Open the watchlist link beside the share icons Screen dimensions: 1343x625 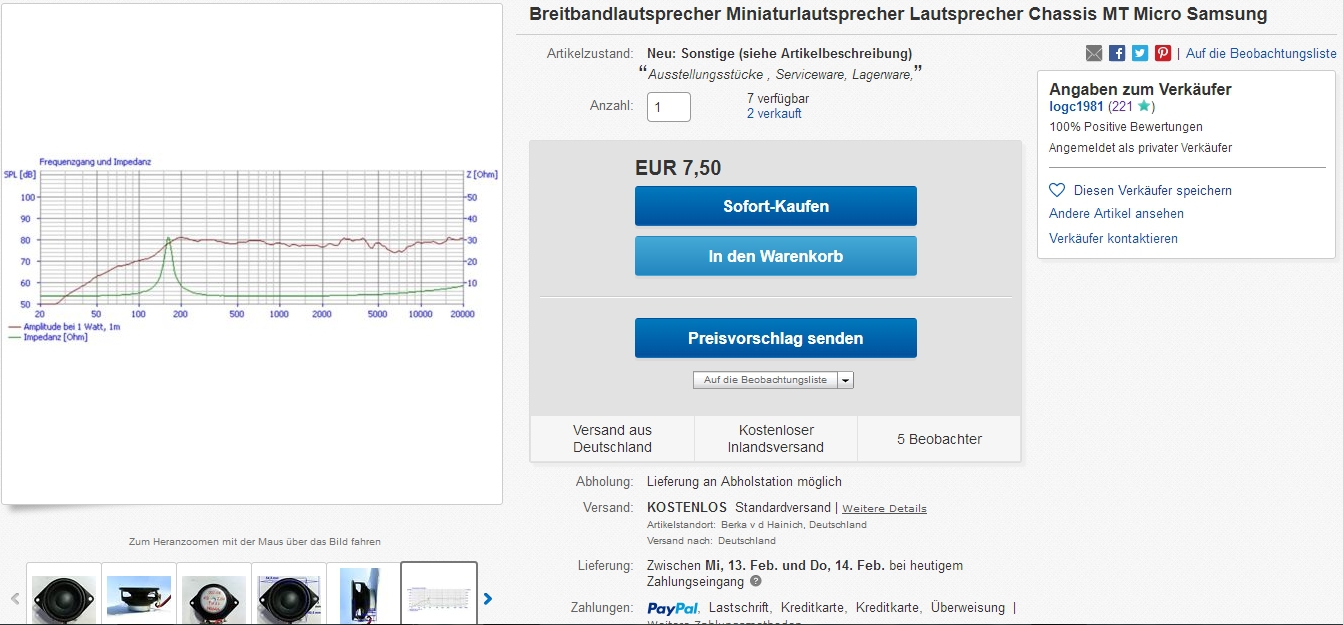point(1261,53)
